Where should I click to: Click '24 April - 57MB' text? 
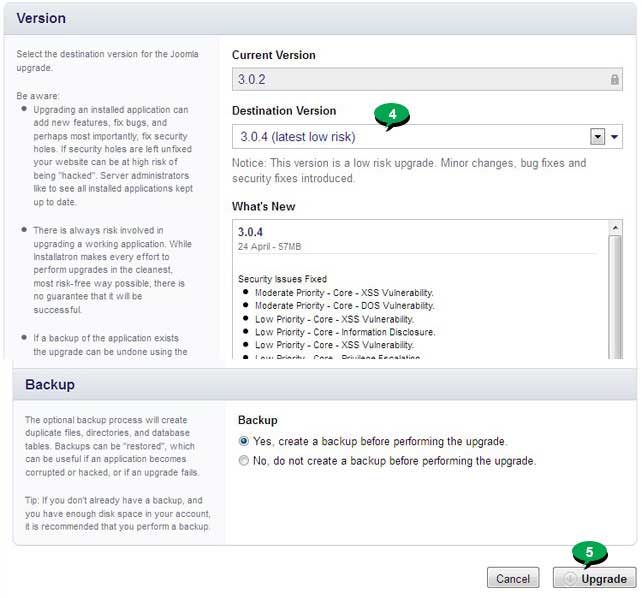pyautogui.click(x=269, y=247)
